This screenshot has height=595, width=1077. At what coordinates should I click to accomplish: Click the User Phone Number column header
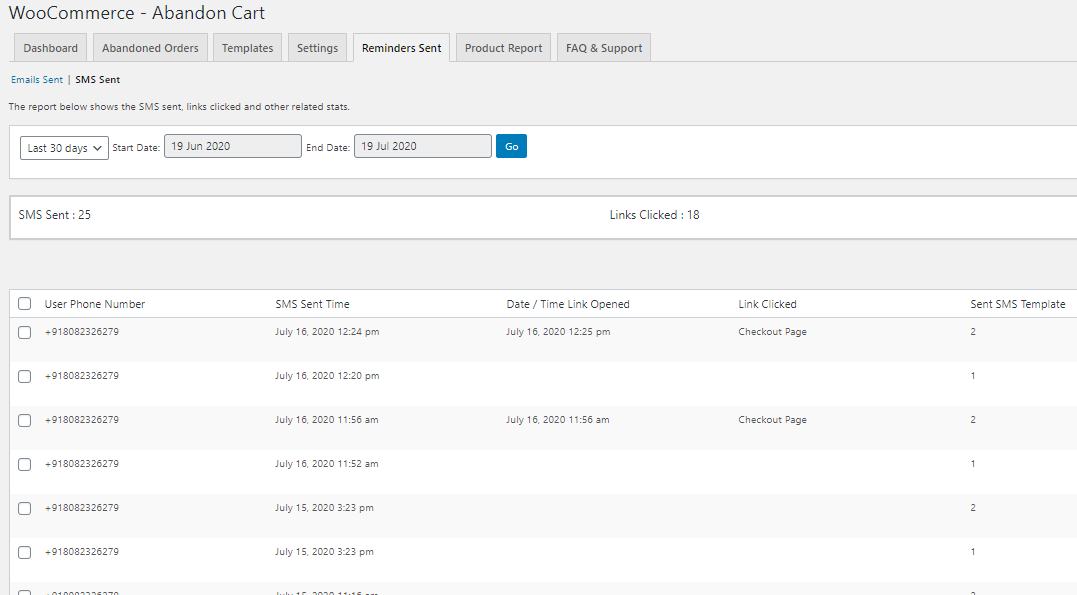click(95, 304)
